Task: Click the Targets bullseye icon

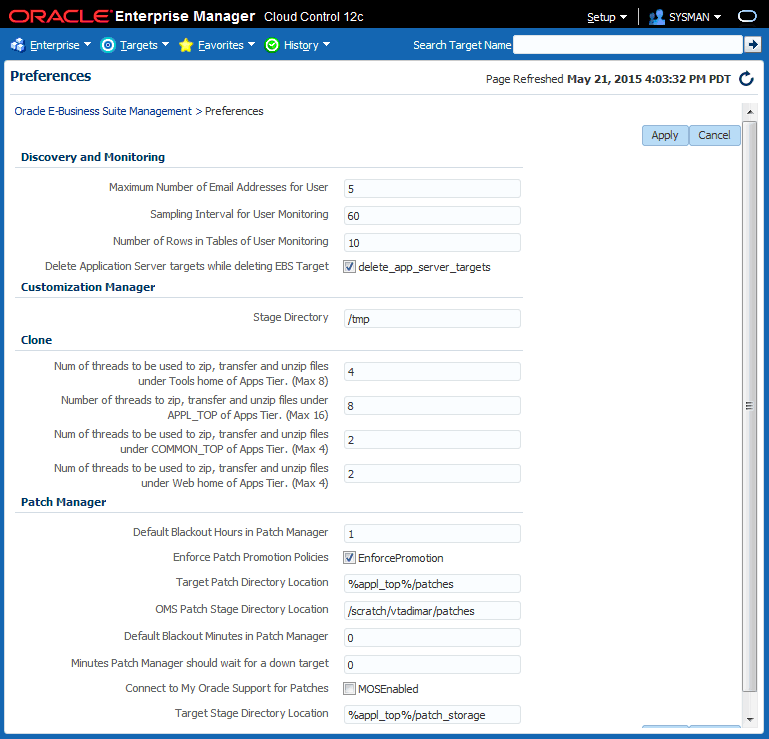Action: click(107, 45)
